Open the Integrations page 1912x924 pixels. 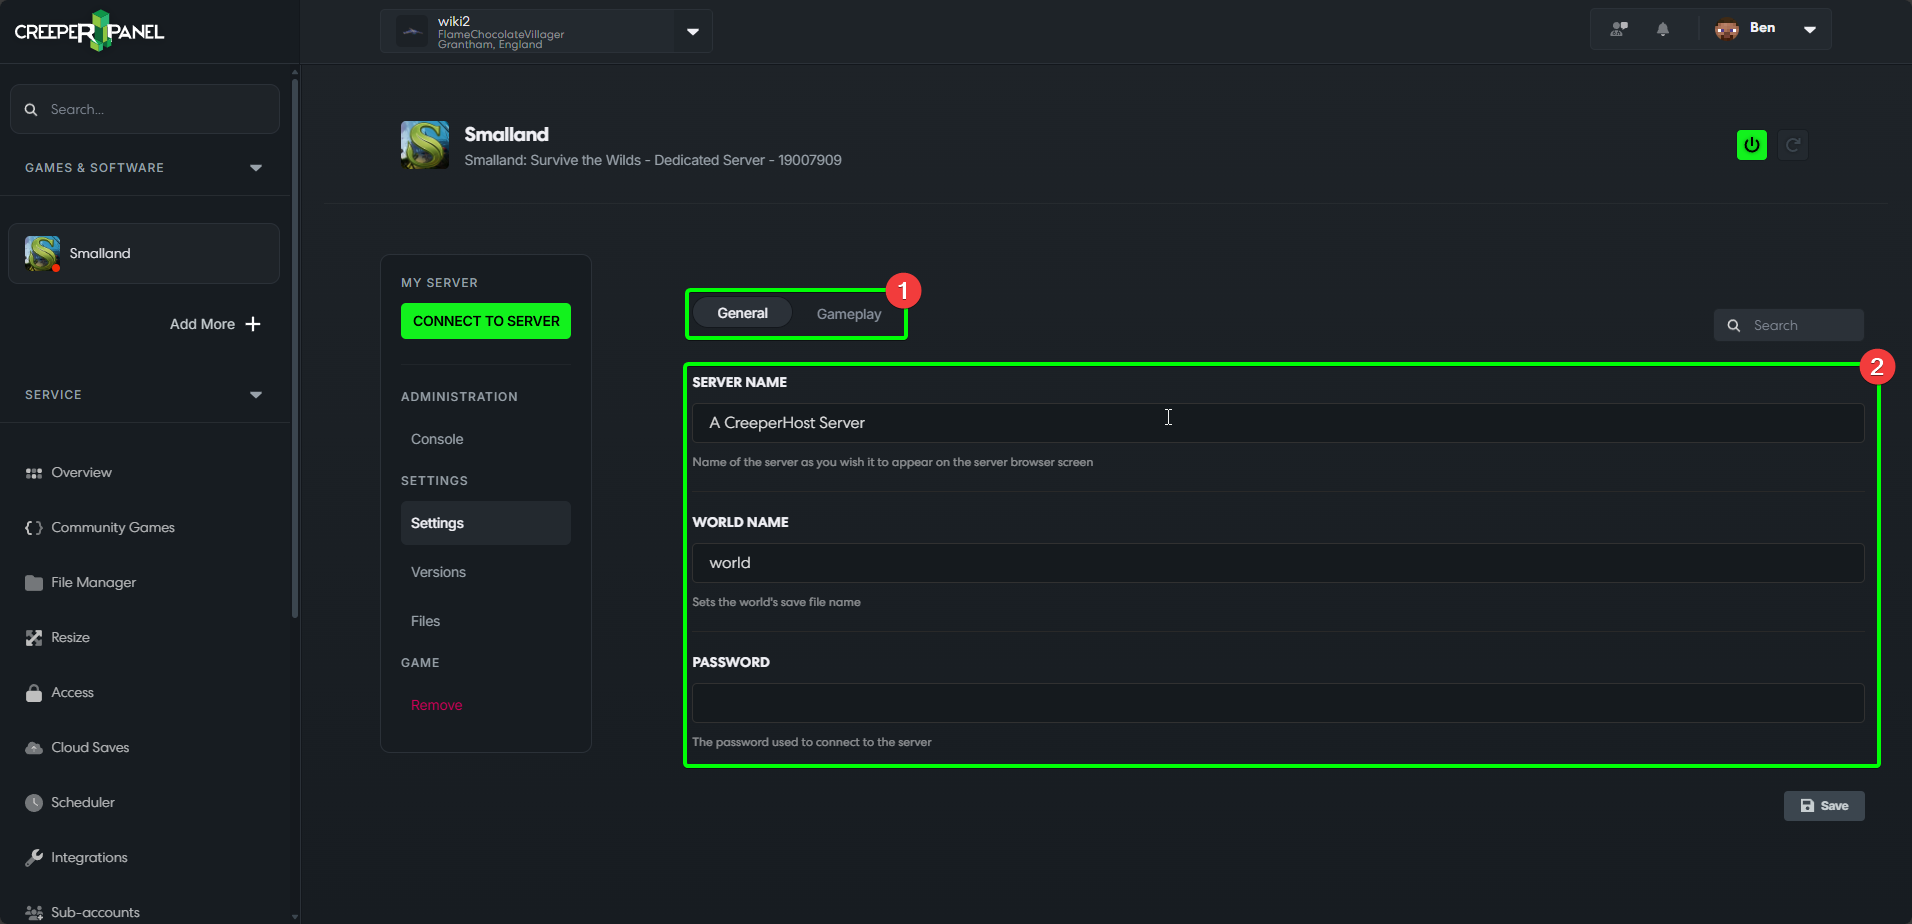pos(89,858)
